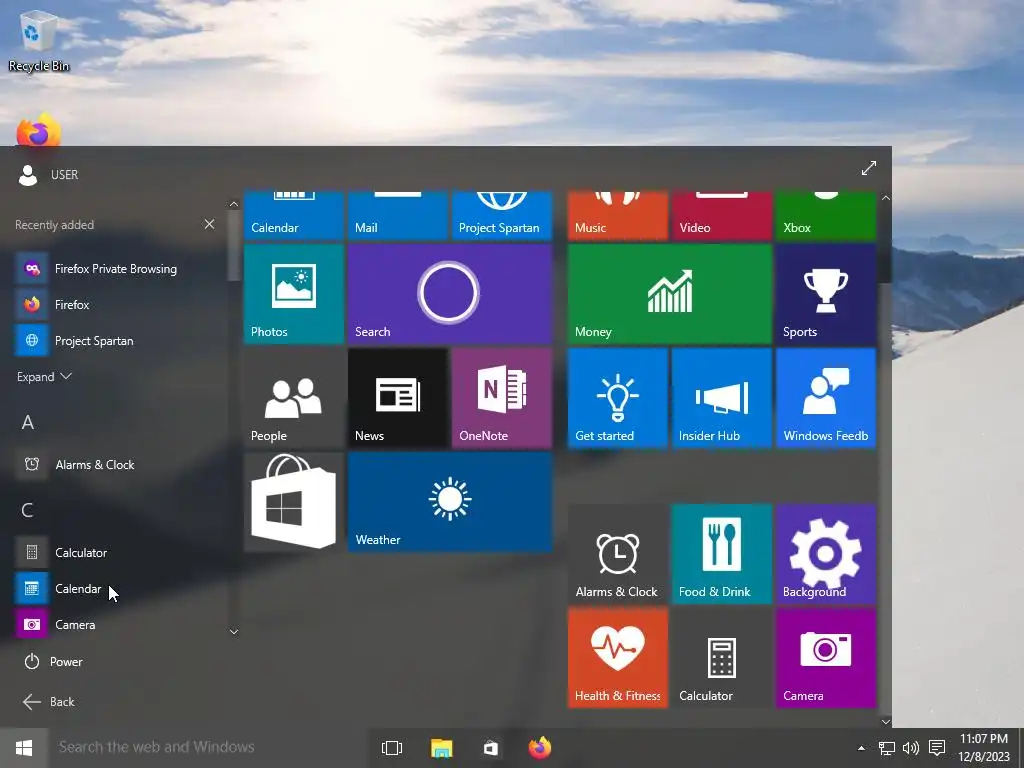This screenshot has width=1024, height=768.
Task: Open File Explorer from the taskbar
Action: [441, 748]
